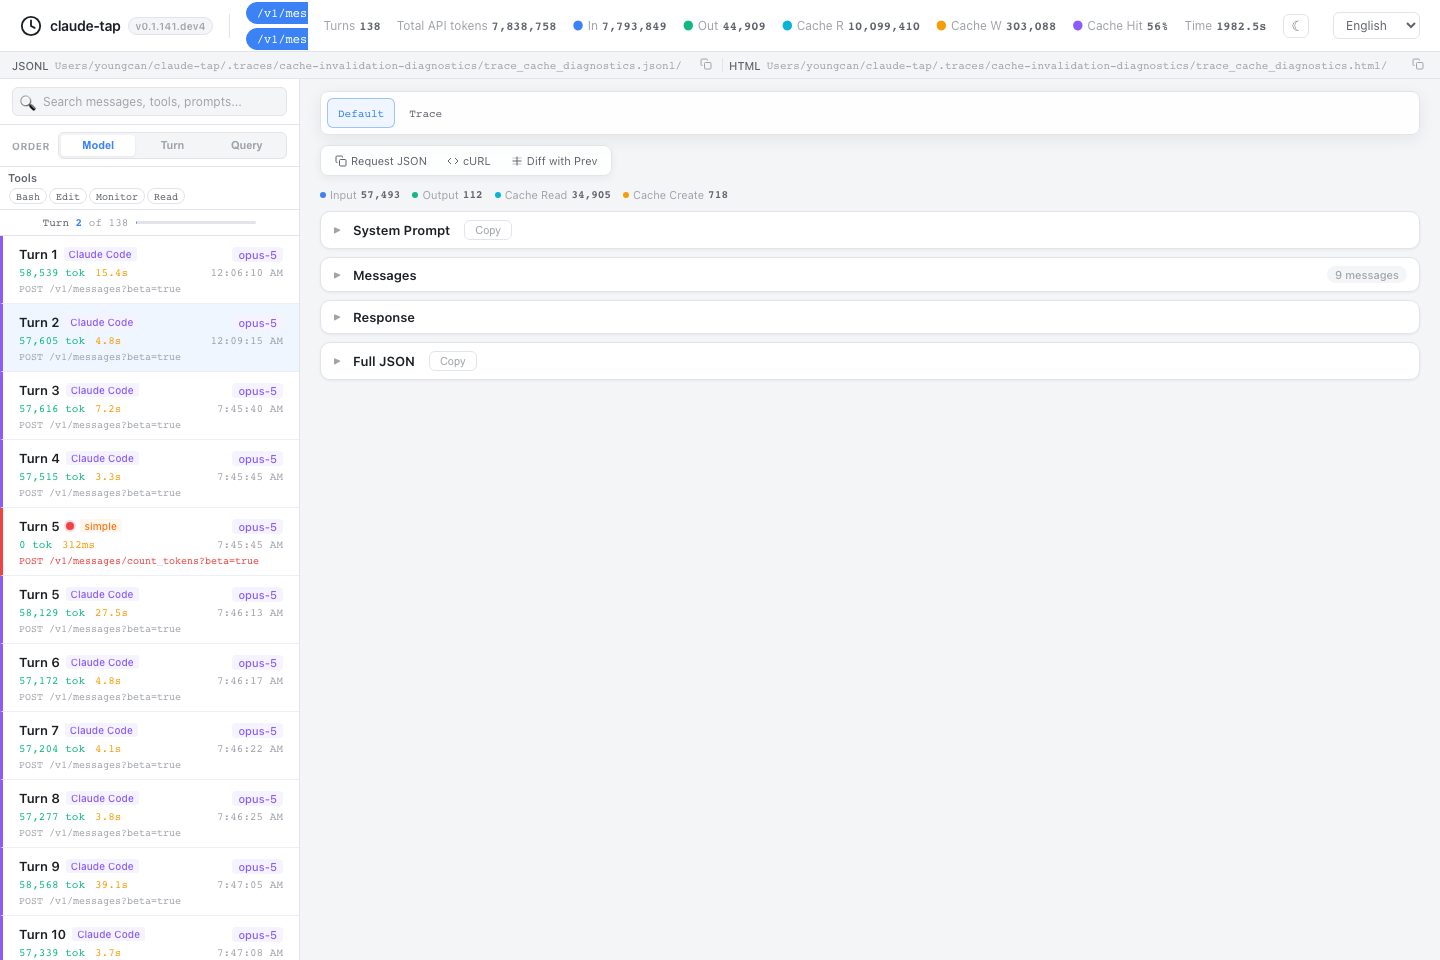Copy the System Prompt
This screenshot has height=960, width=1440.
coord(488,230)
